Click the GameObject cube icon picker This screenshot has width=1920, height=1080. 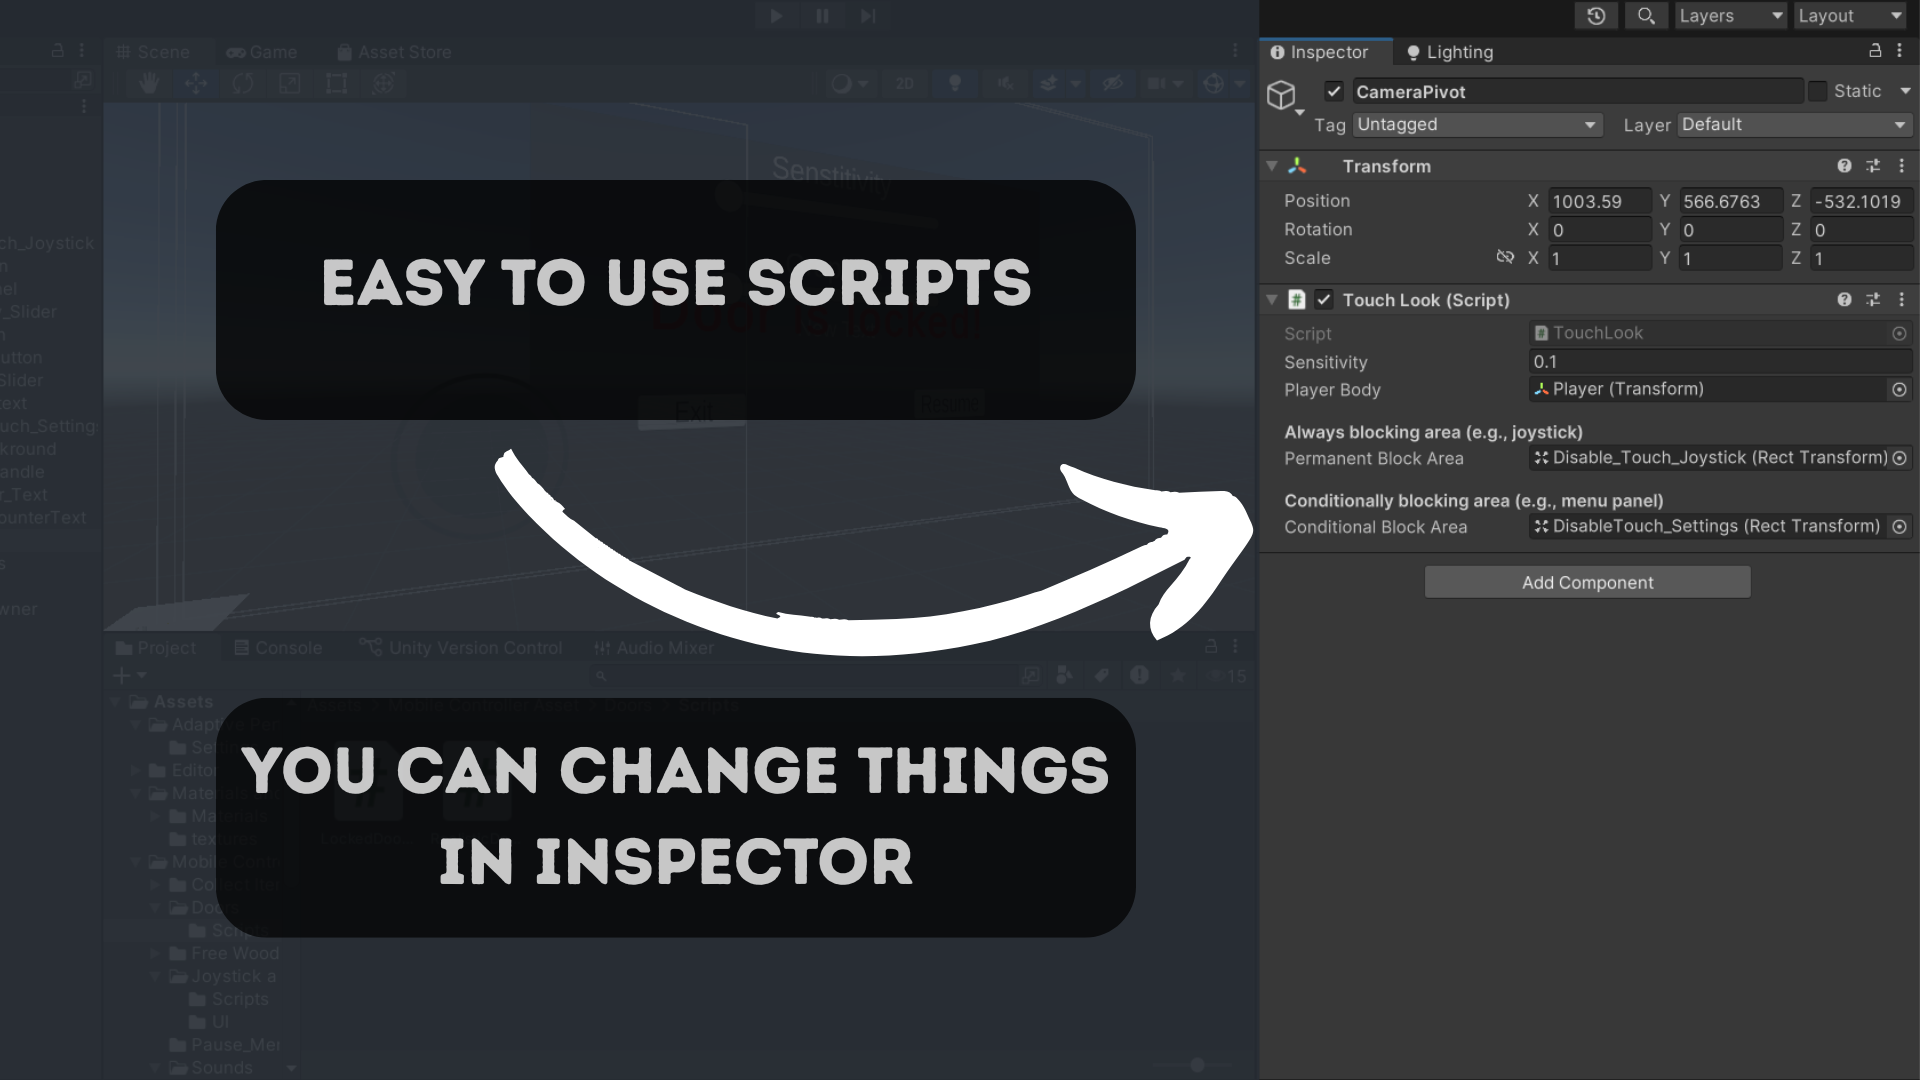point(1282,95)
